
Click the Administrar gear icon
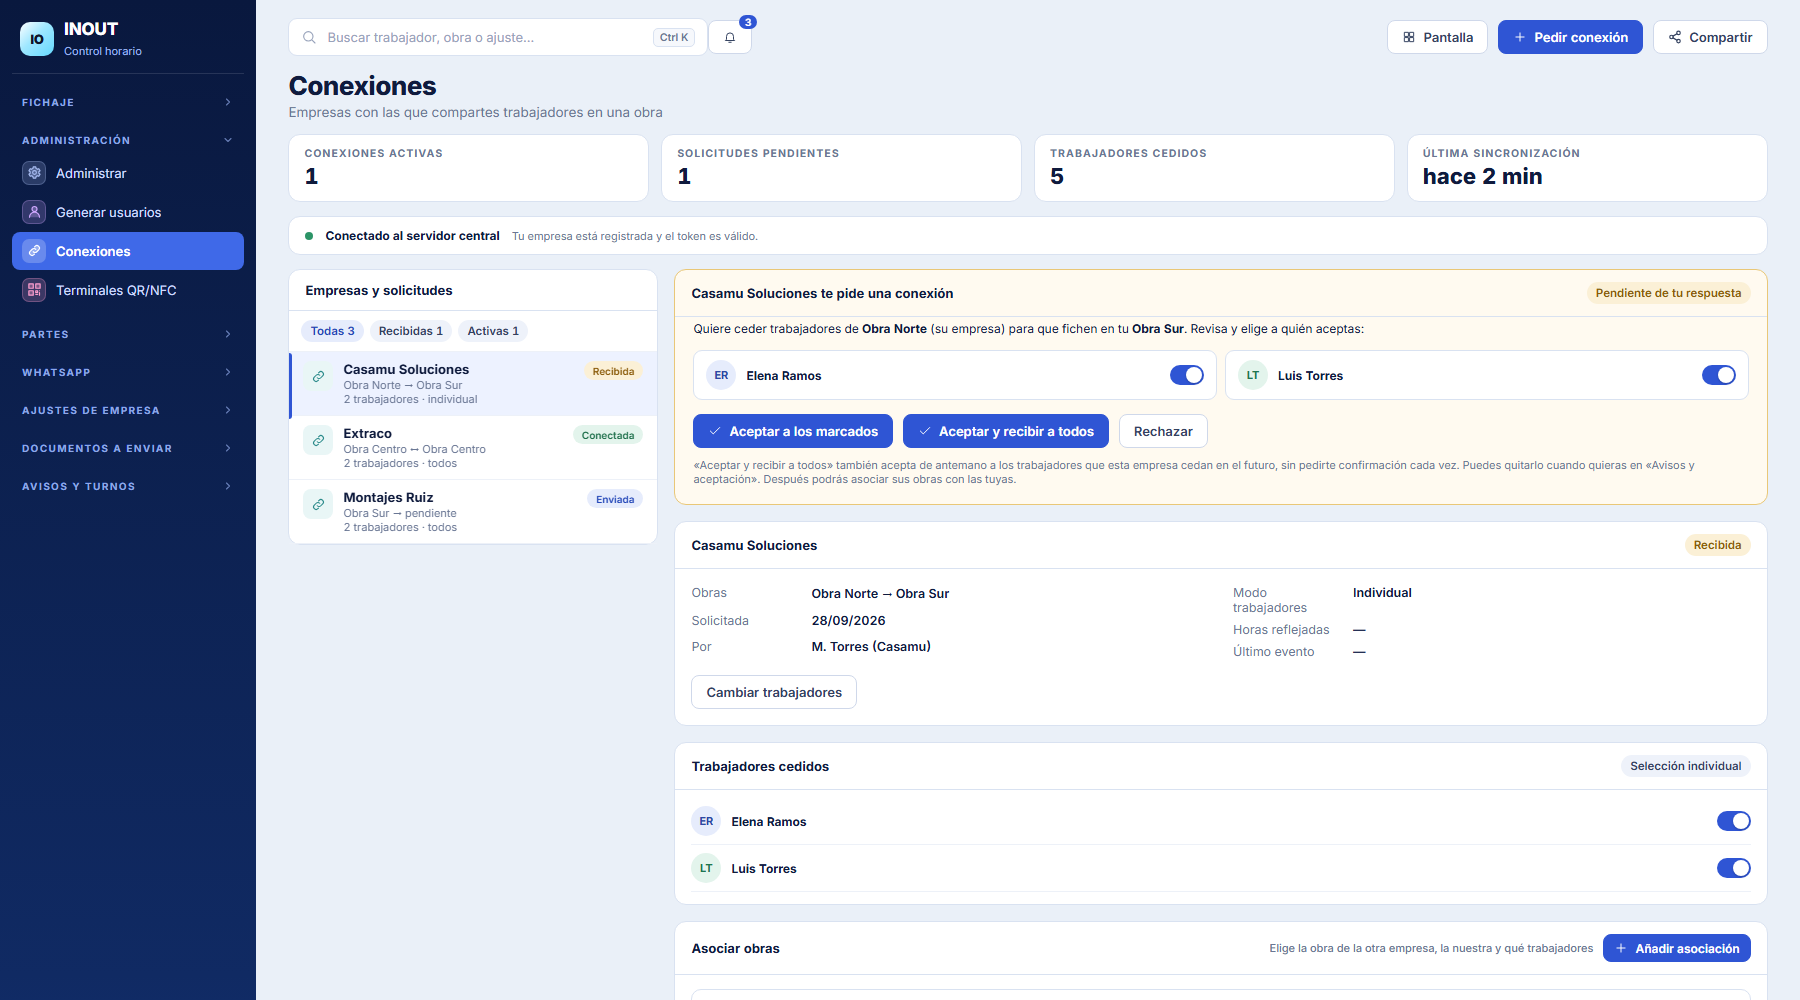[x=34, y=173]
